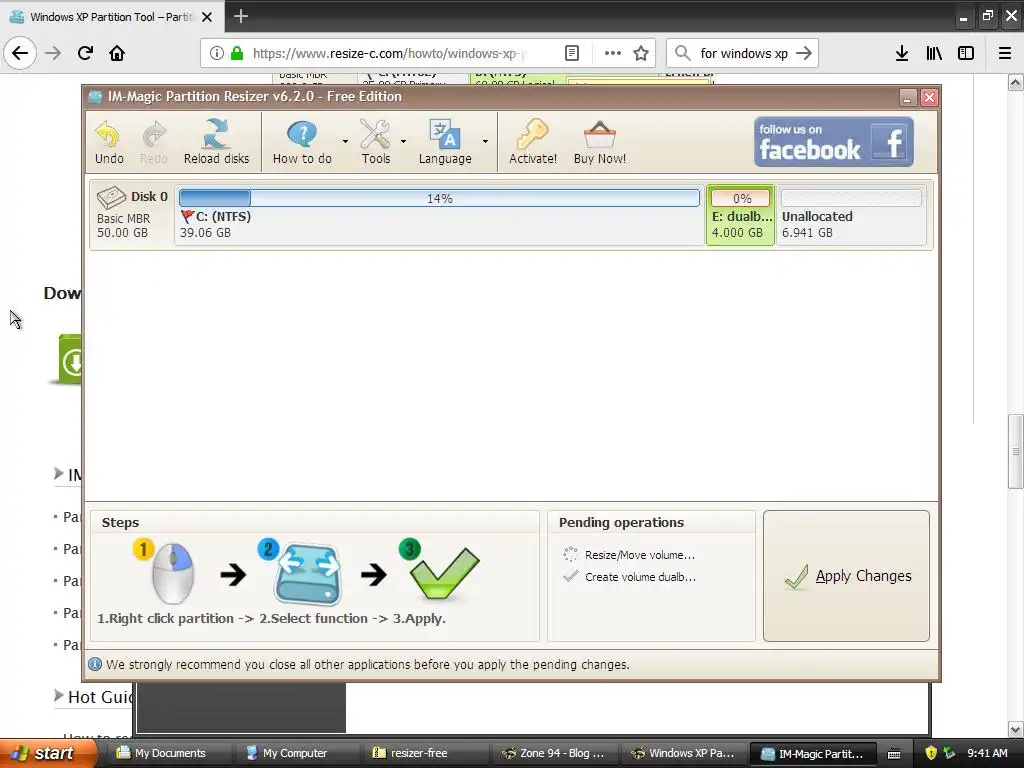1024x768 pixels.
Task: Reload disks using the toolbar icon
Action: (x=216, y=142)
